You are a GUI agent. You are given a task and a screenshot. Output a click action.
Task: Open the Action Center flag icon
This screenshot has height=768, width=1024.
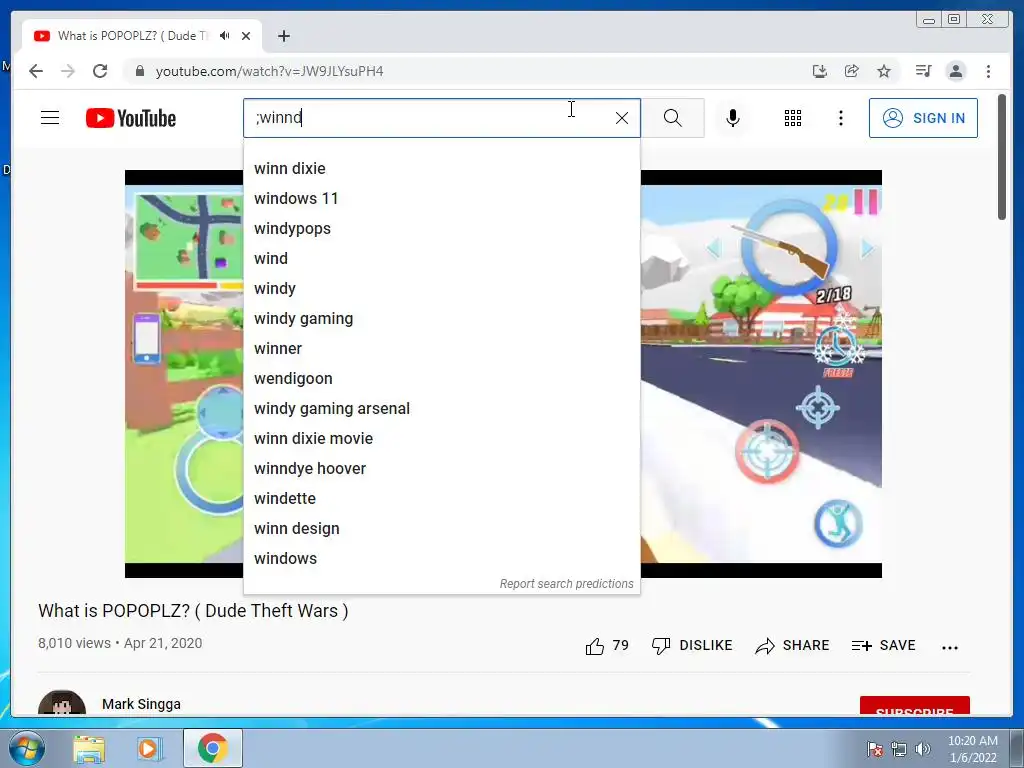point(875,749)
